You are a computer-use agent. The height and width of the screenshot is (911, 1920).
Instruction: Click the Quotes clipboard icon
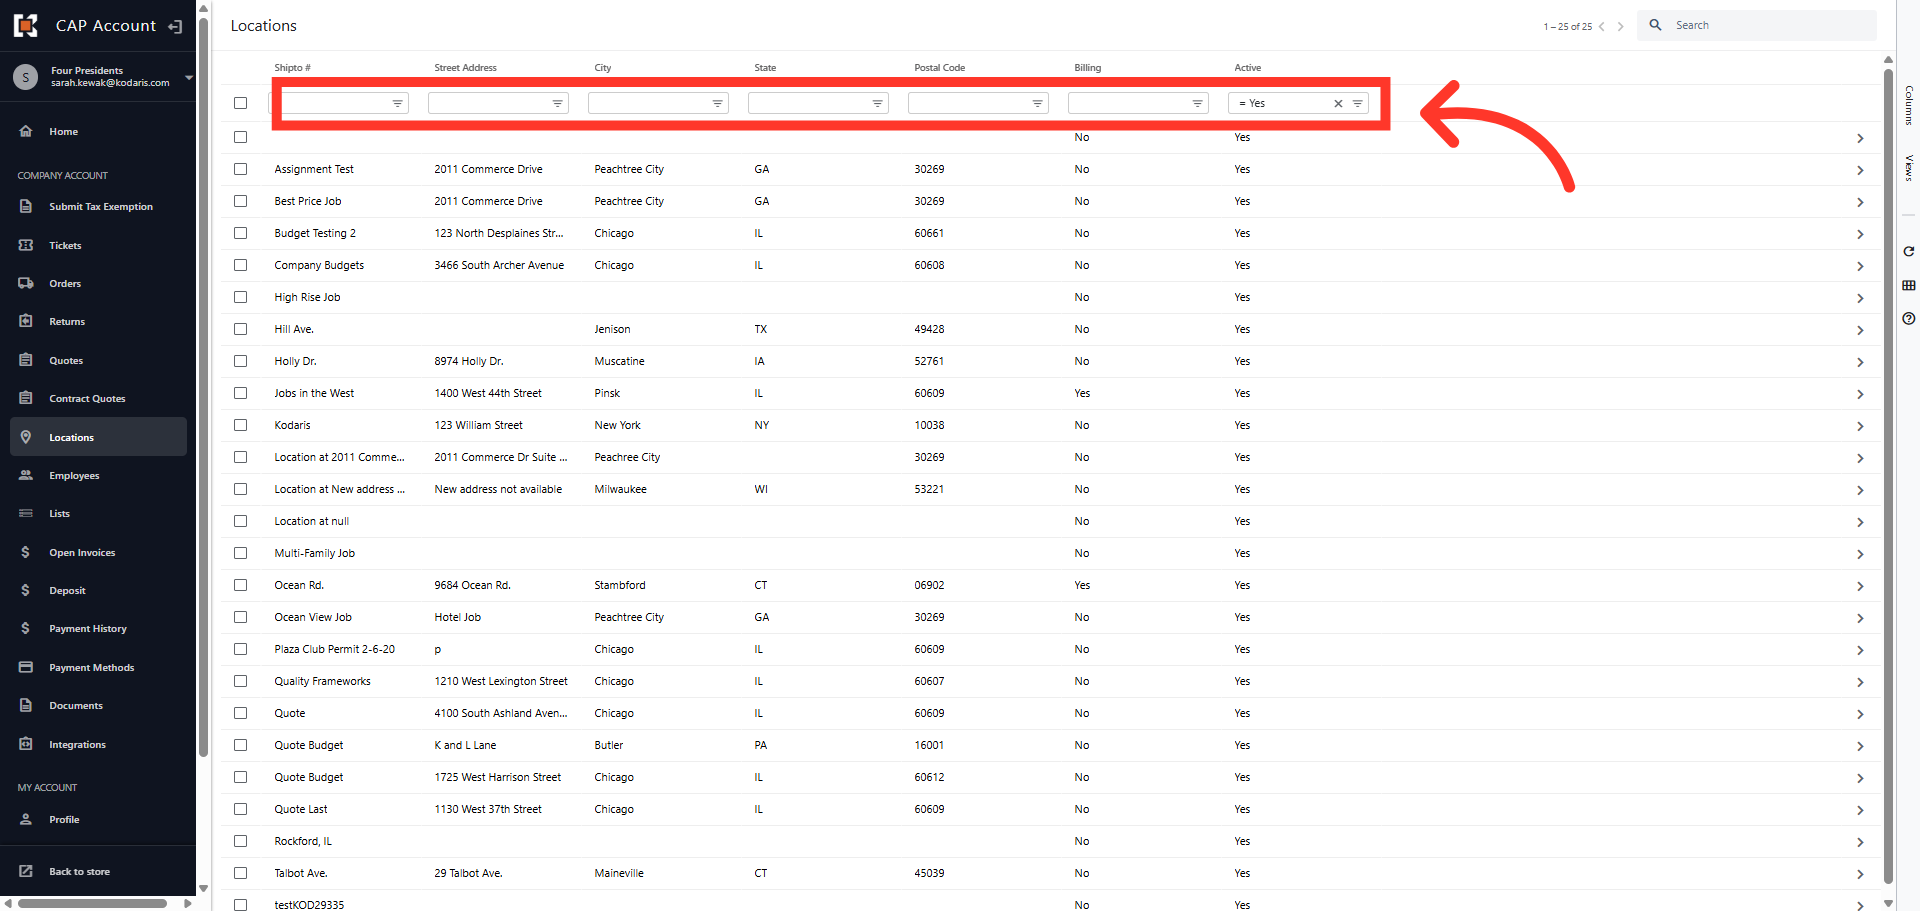(26, 360)
